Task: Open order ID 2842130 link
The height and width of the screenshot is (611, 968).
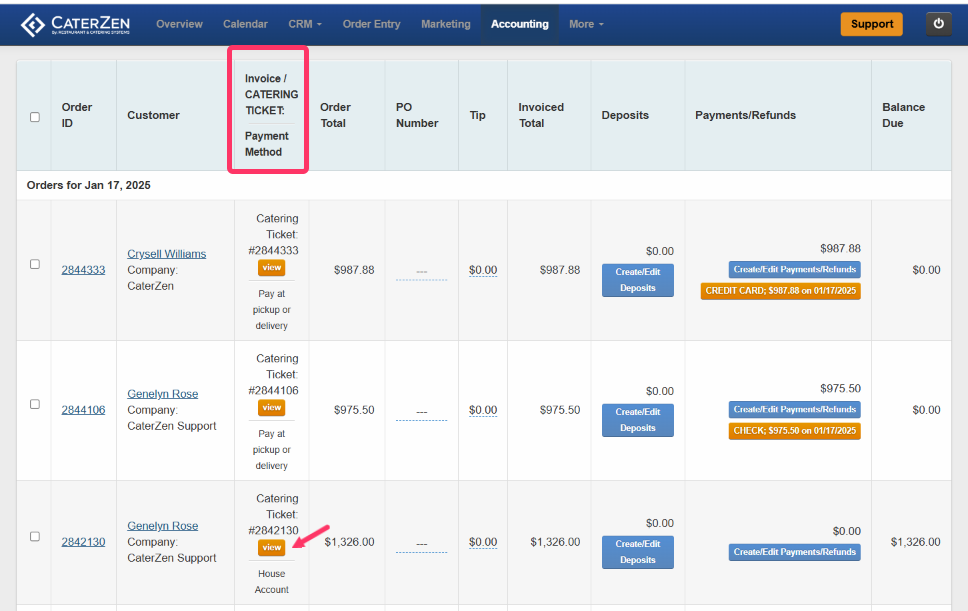Action: (x=83, y=542)
